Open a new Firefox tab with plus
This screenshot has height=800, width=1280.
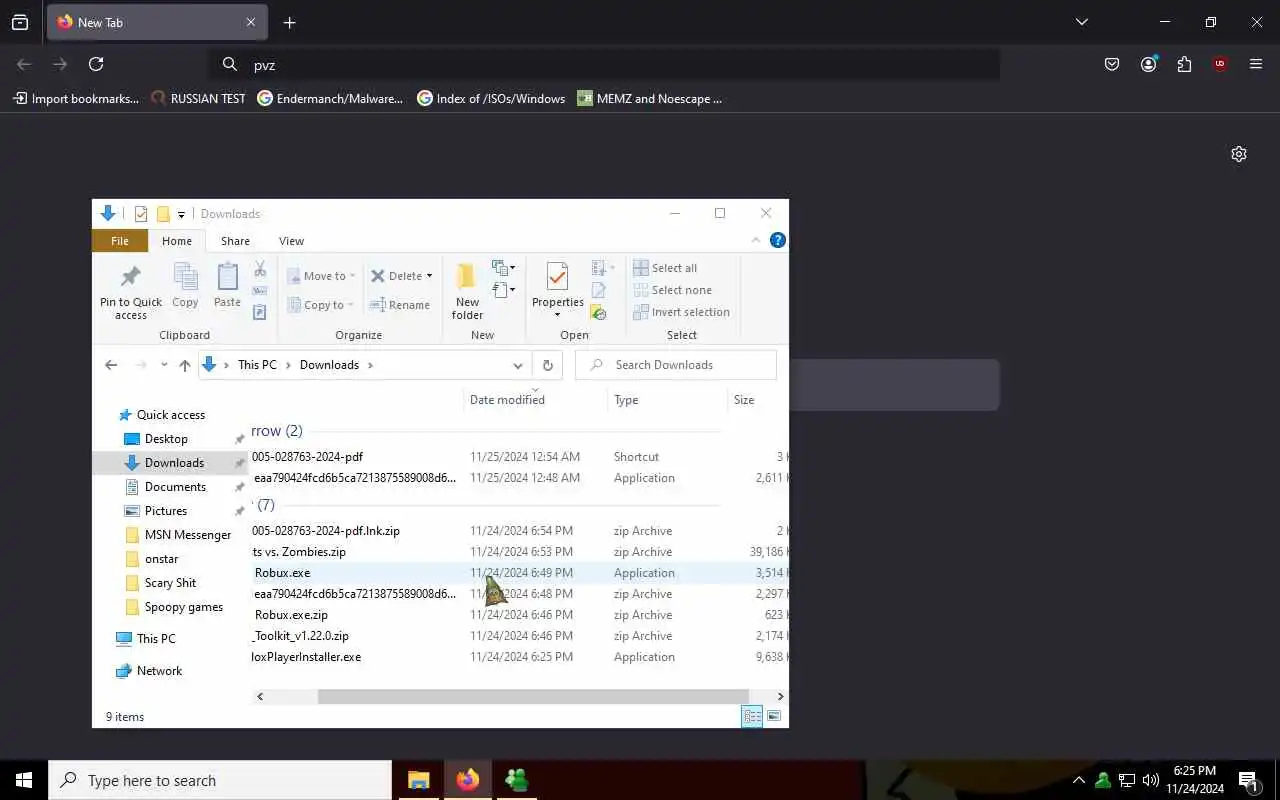(289, 22)
